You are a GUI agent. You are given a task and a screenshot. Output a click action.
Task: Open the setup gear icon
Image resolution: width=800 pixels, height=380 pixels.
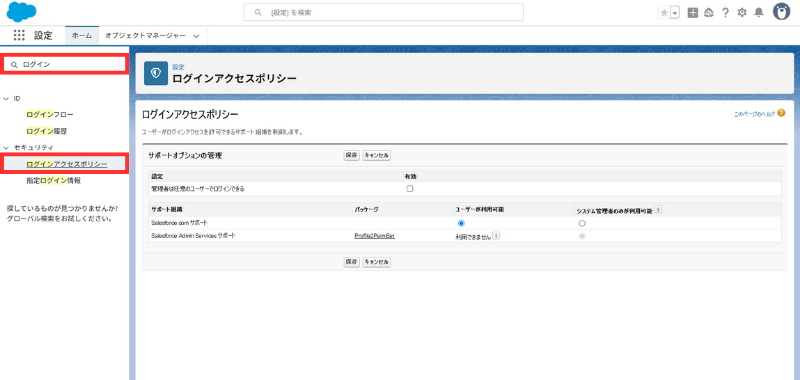[742, 13]
